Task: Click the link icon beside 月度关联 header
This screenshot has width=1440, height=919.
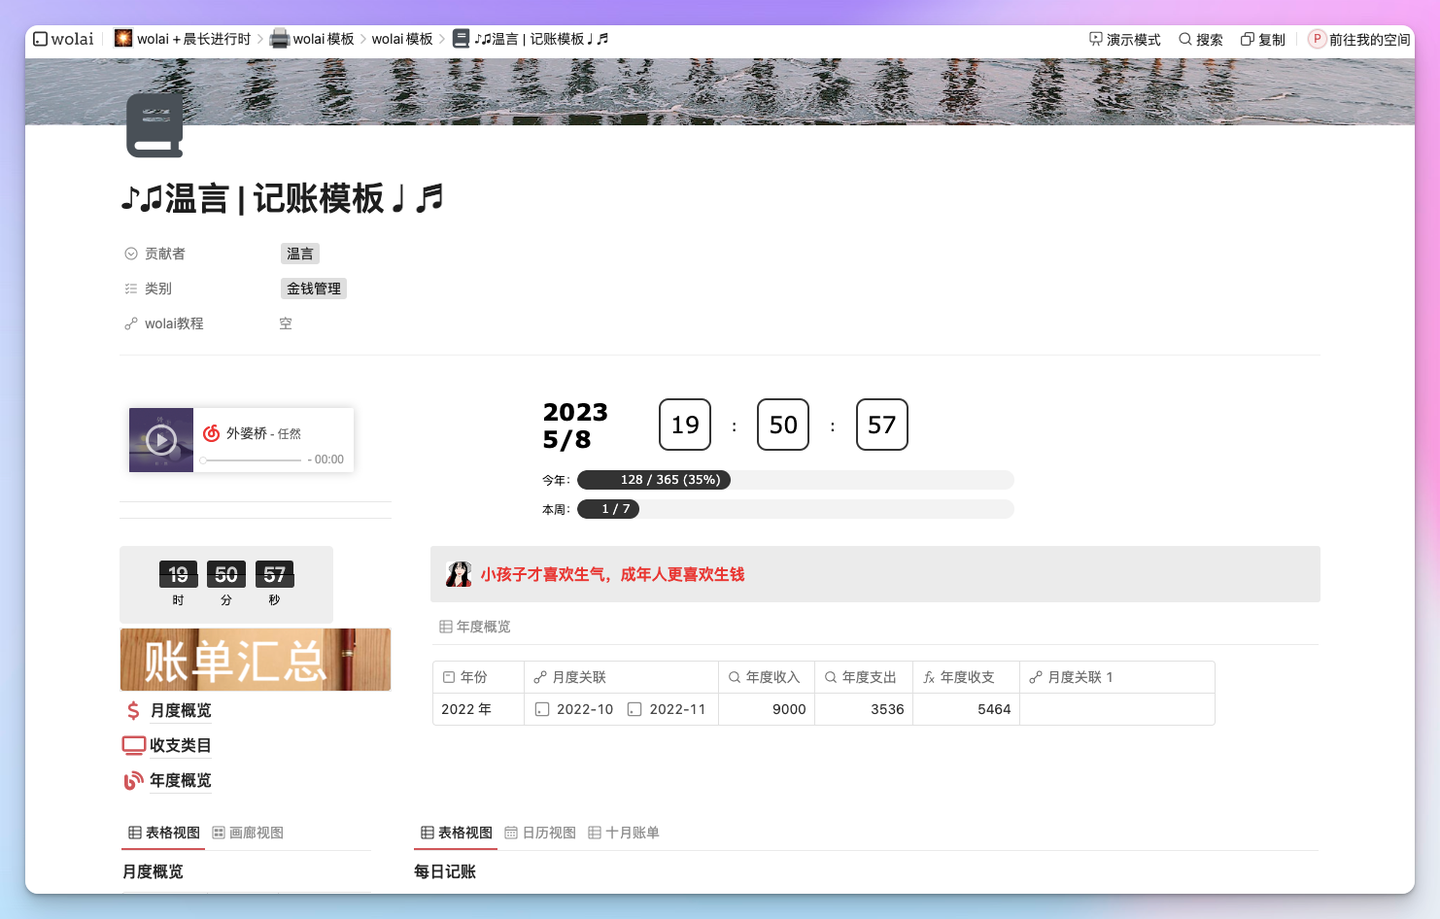Action: tap(540, 677)
